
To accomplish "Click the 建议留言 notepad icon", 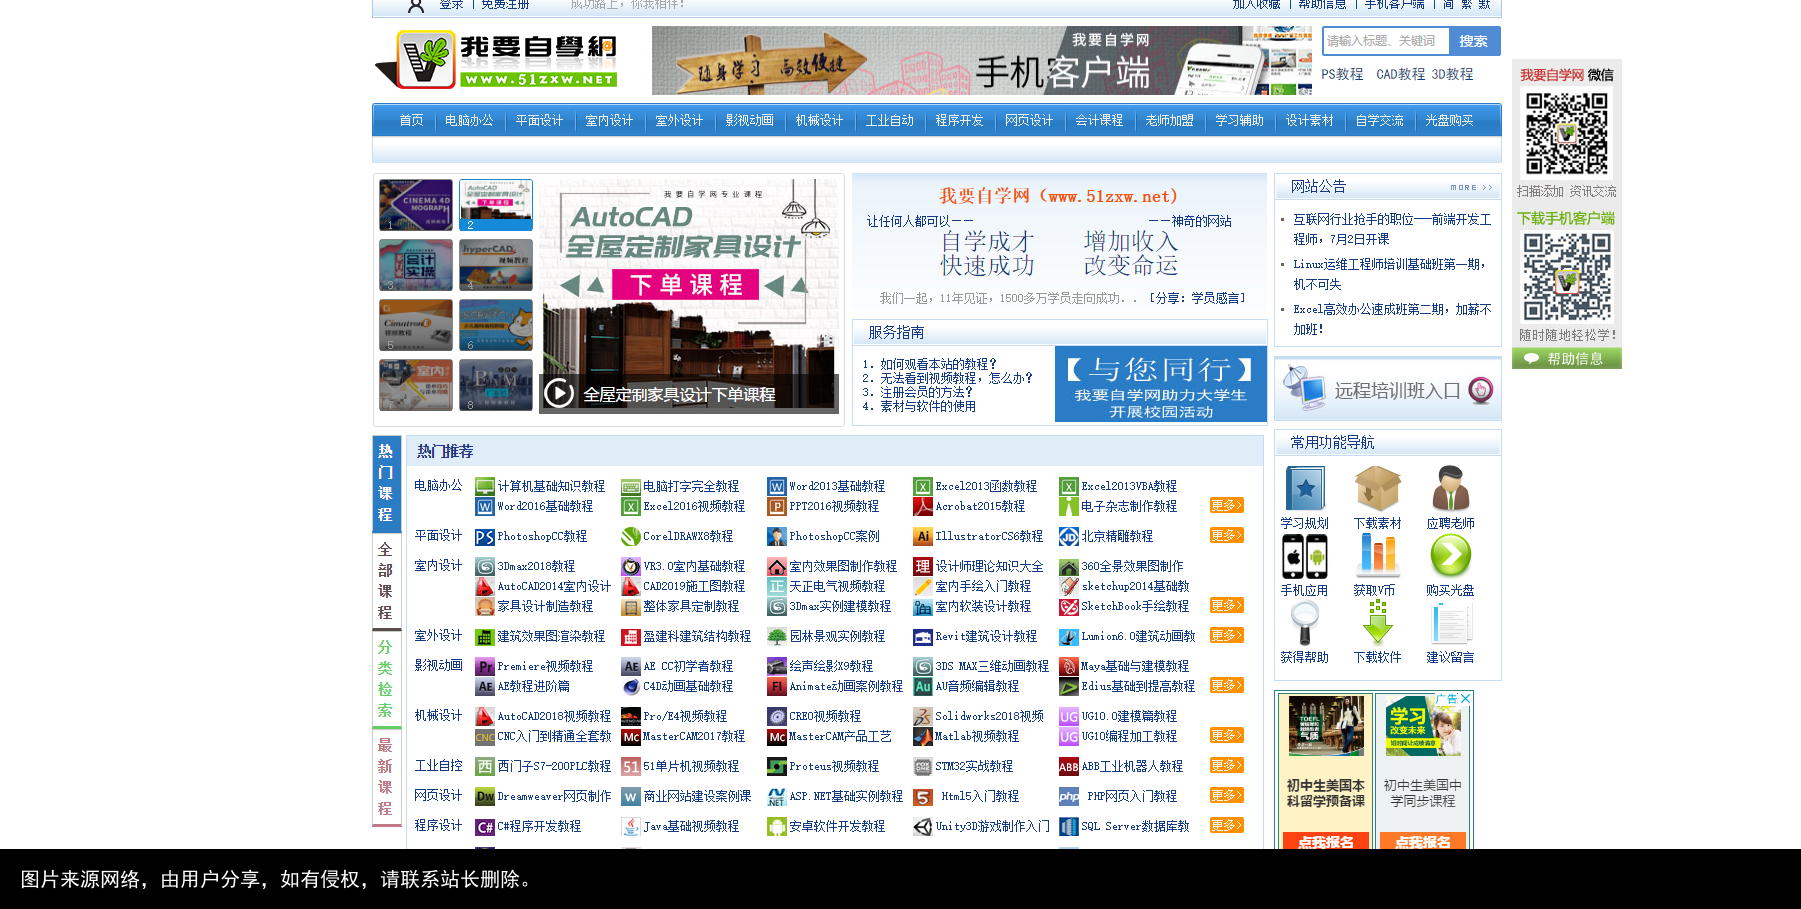I will pos(1450,623).
